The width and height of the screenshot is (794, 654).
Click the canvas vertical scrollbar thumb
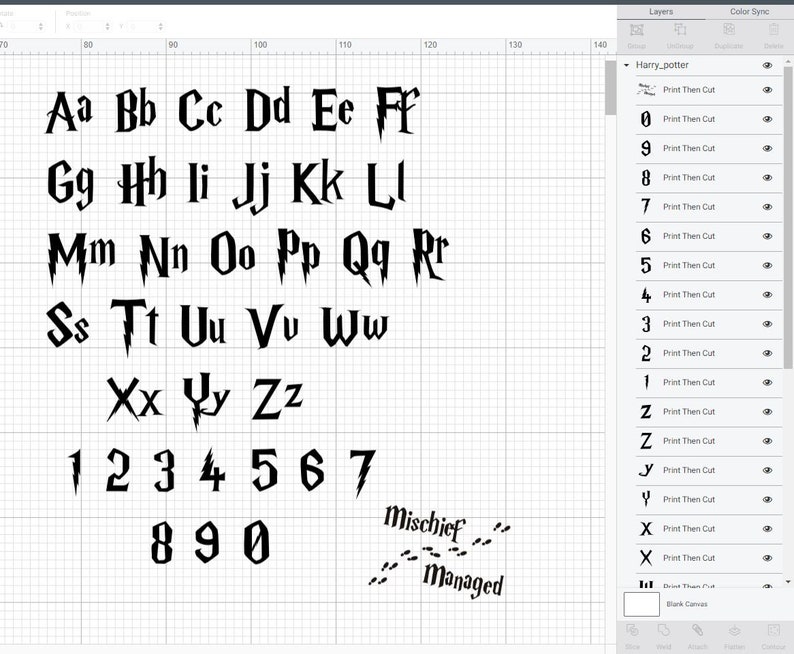coord(610,88)
